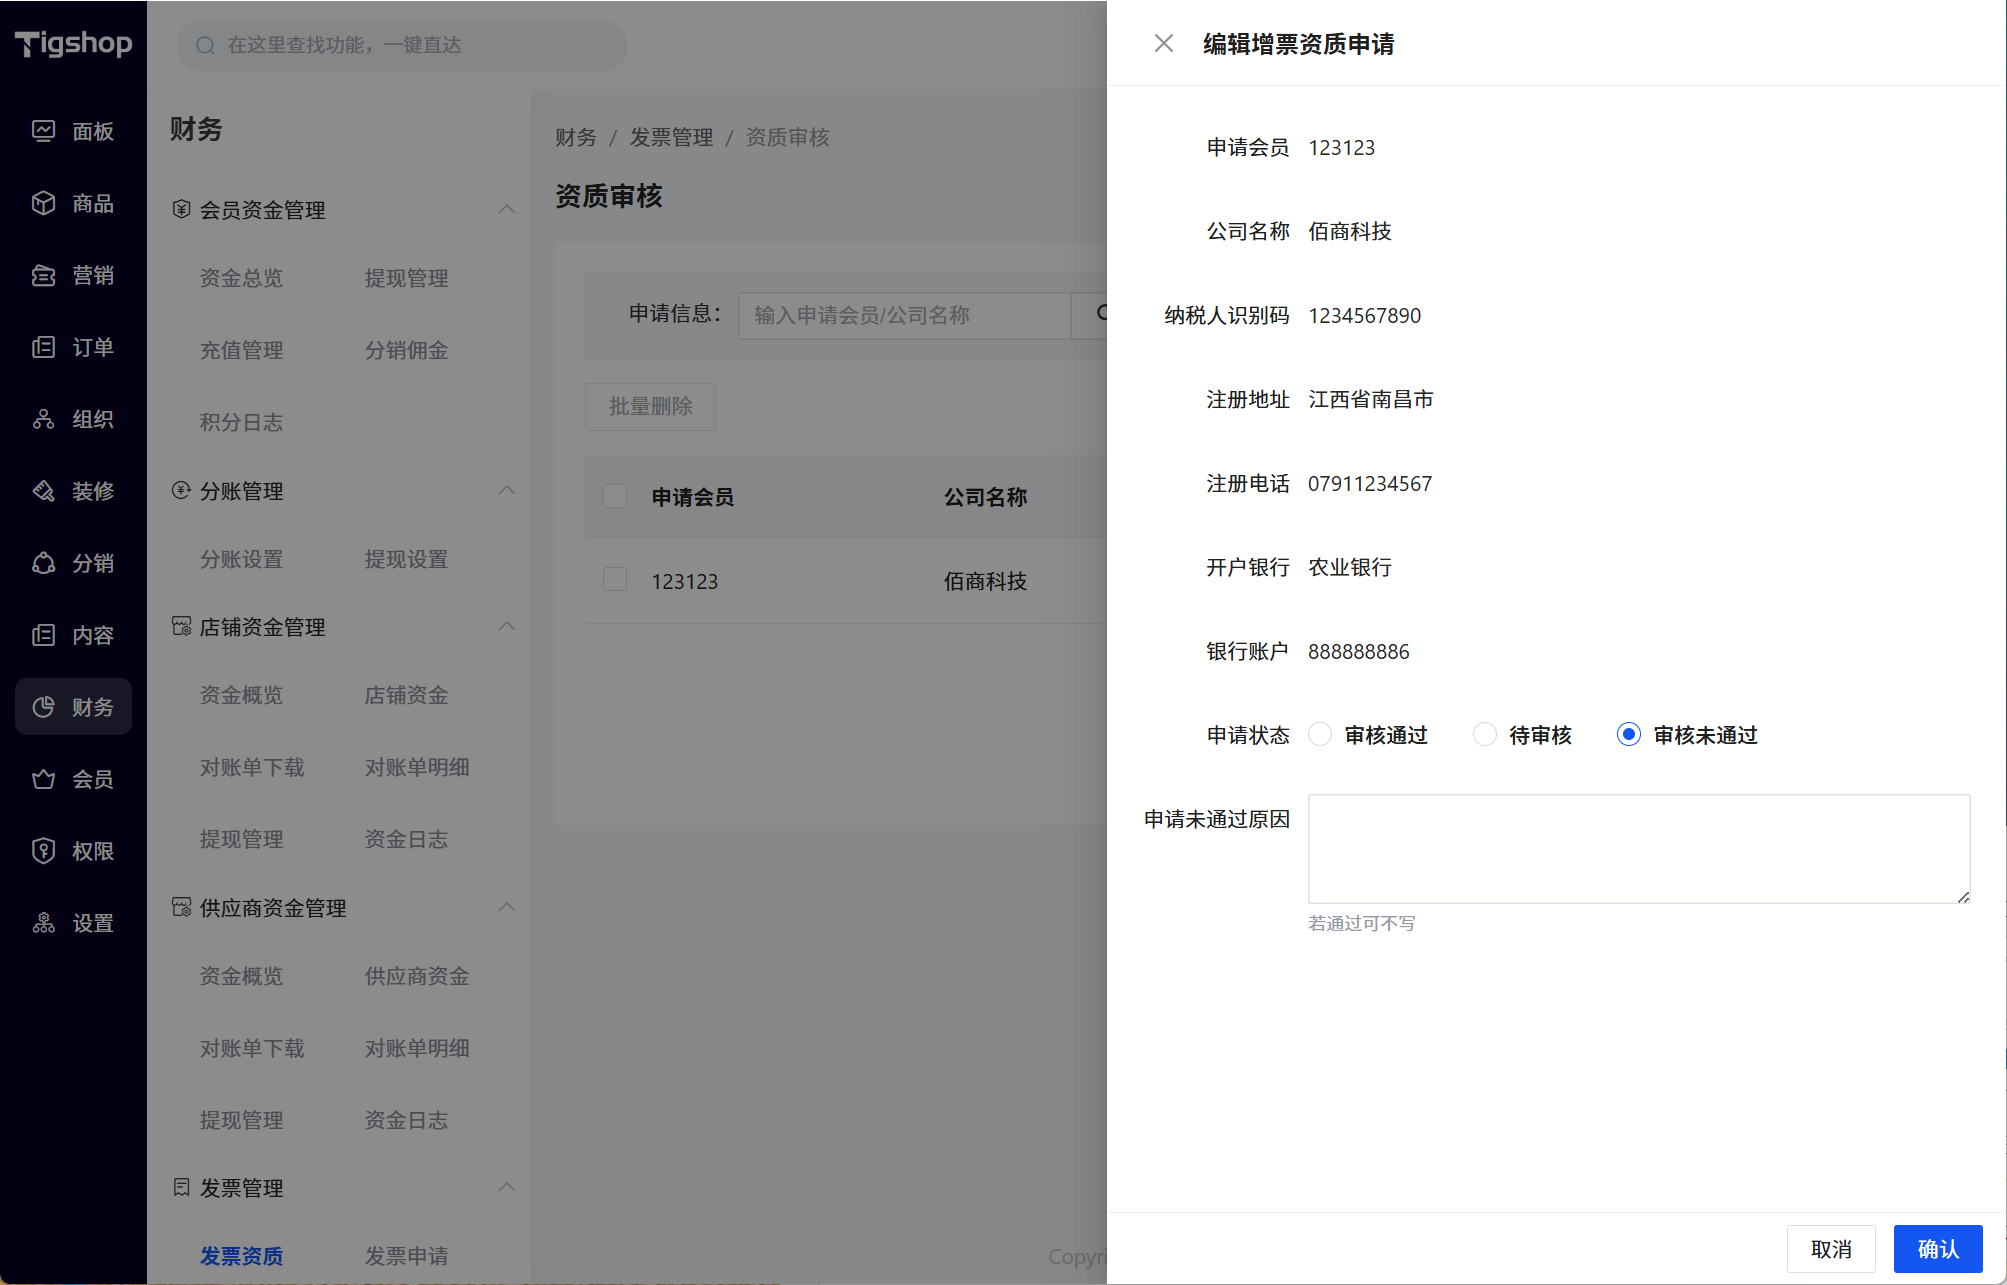Click the top function search box
Viewport: 2007px width, 1285px height.
point(402,45)
